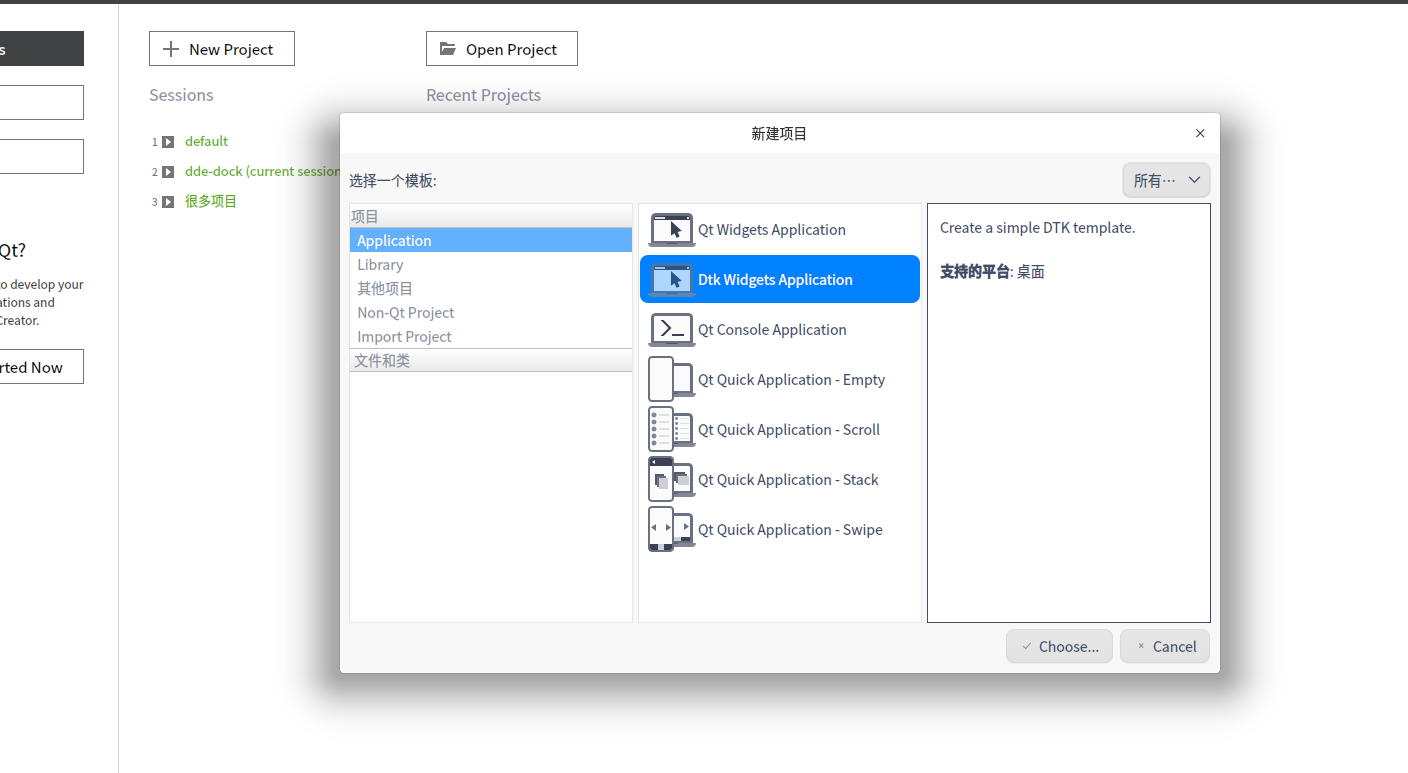Click the Choose... button
The width and height of the screenshot is (1408, 773).
point(1059,646)
